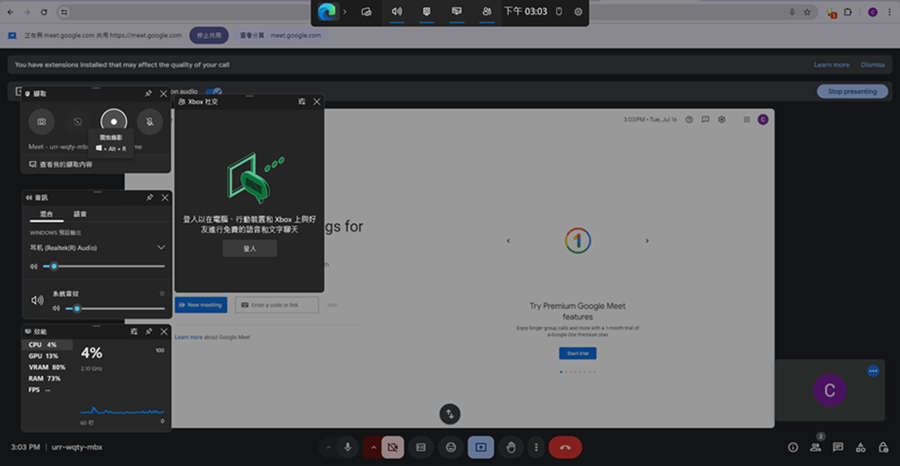Open more options menu in Meet toolbar
Screen dimensions: 900x466
tap(536, 447)
